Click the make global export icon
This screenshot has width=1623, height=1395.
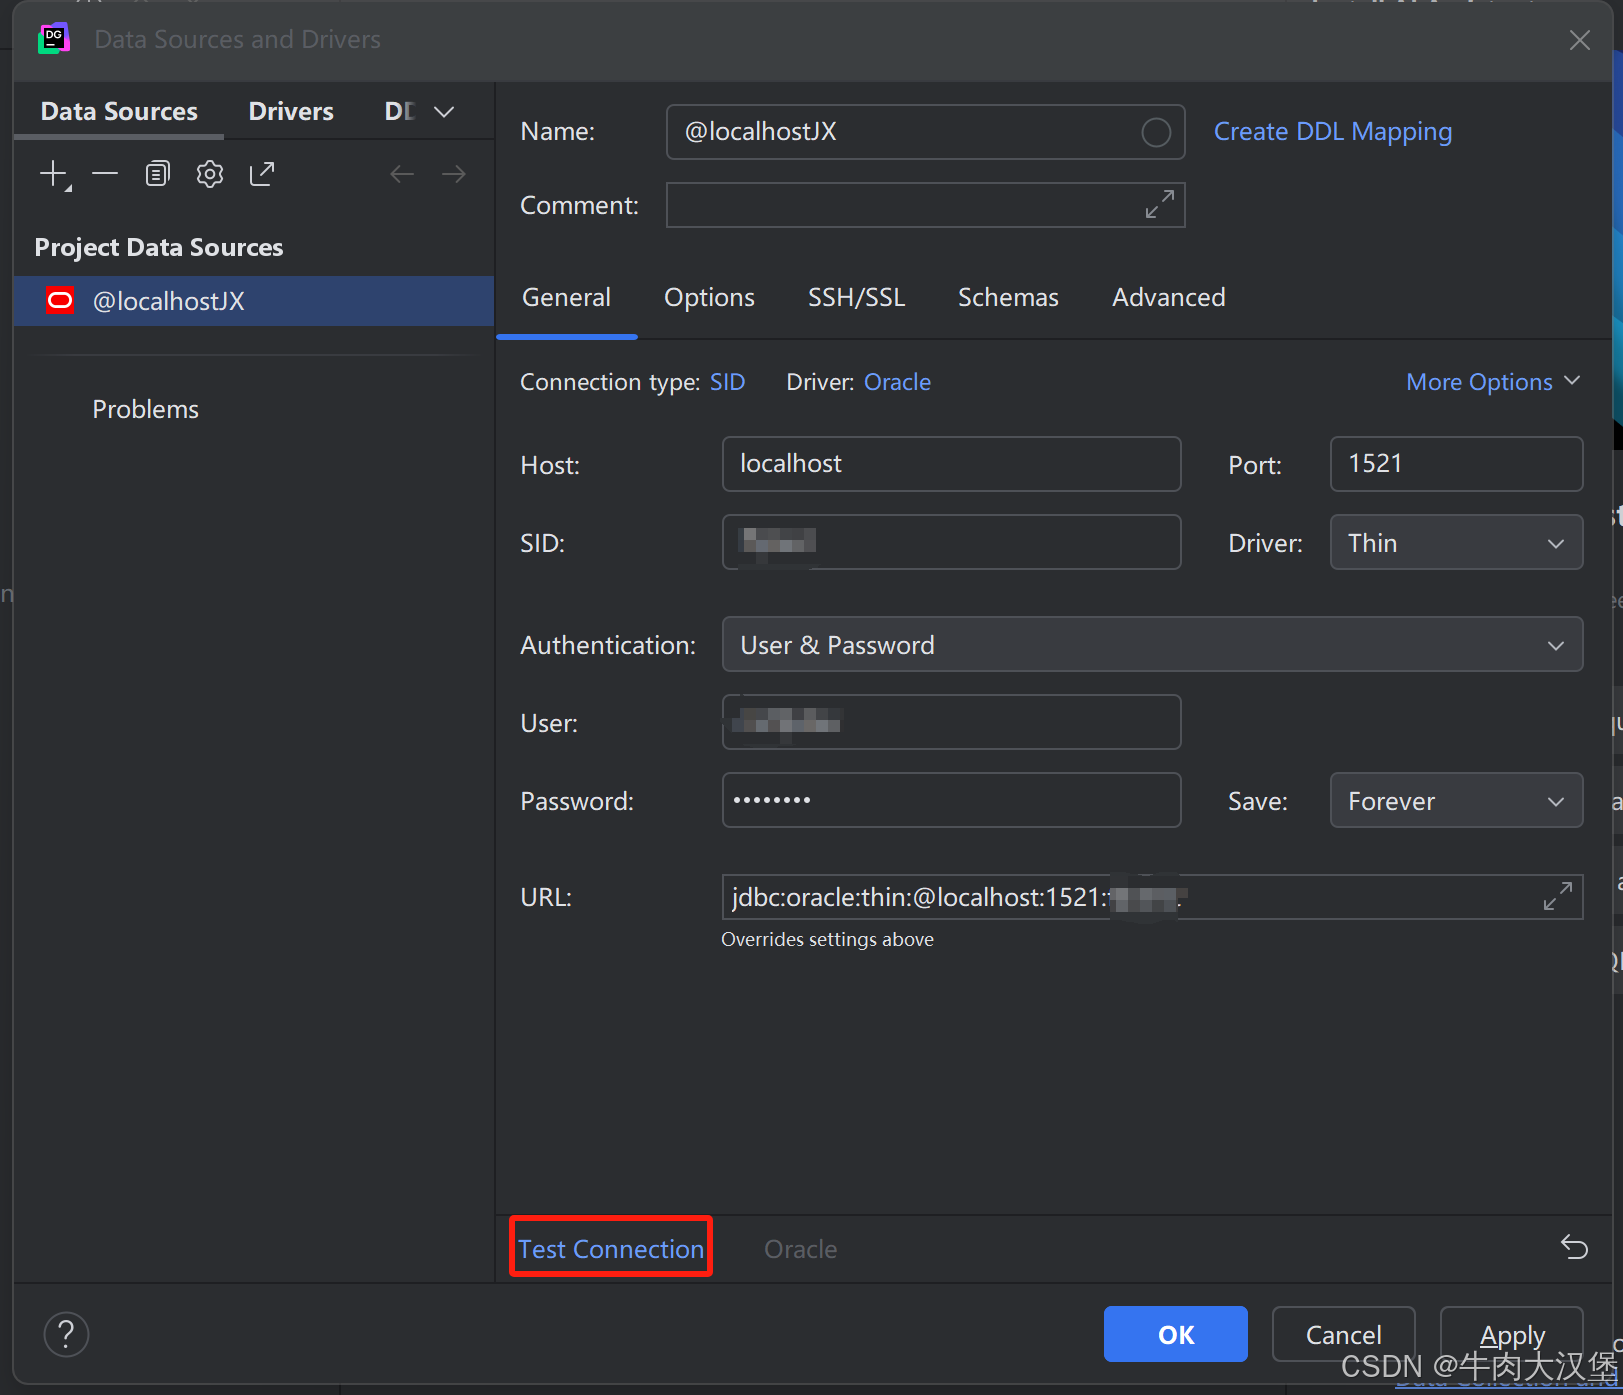pyautogui.click(x=262, y=174)
